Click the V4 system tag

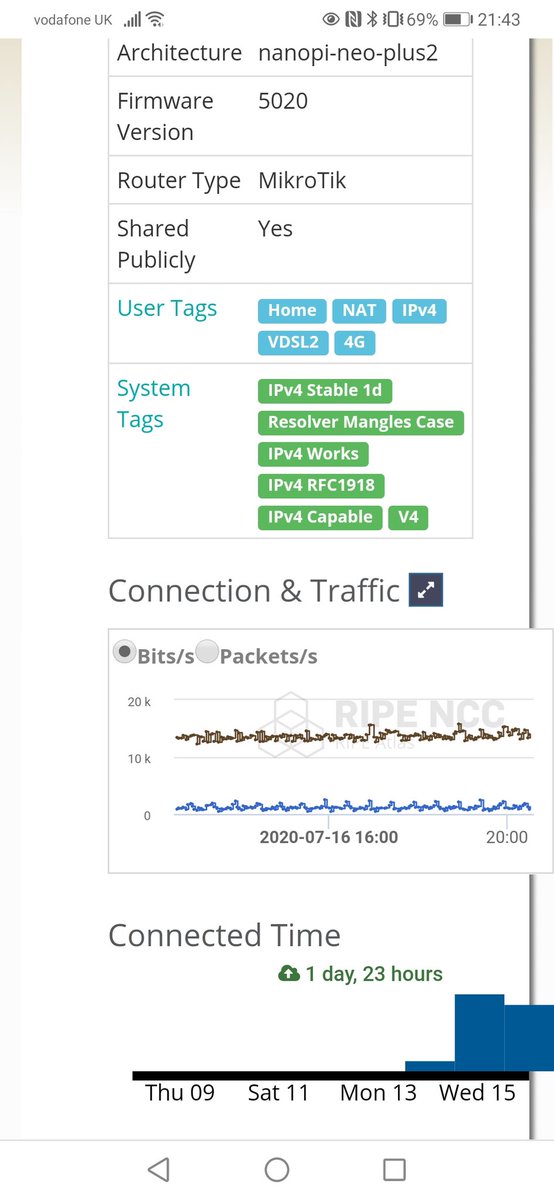pos(408,517)
